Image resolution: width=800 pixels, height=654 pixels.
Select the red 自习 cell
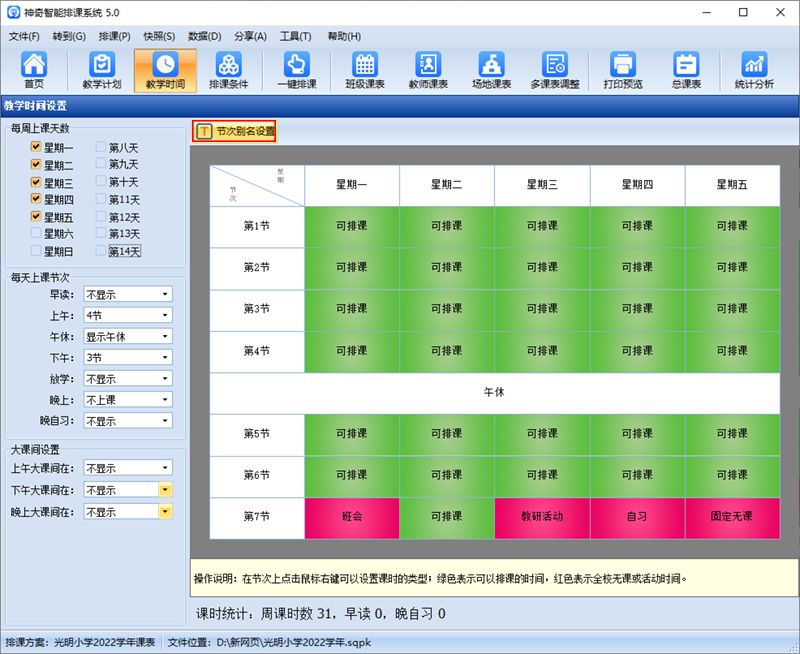point(637,517)
